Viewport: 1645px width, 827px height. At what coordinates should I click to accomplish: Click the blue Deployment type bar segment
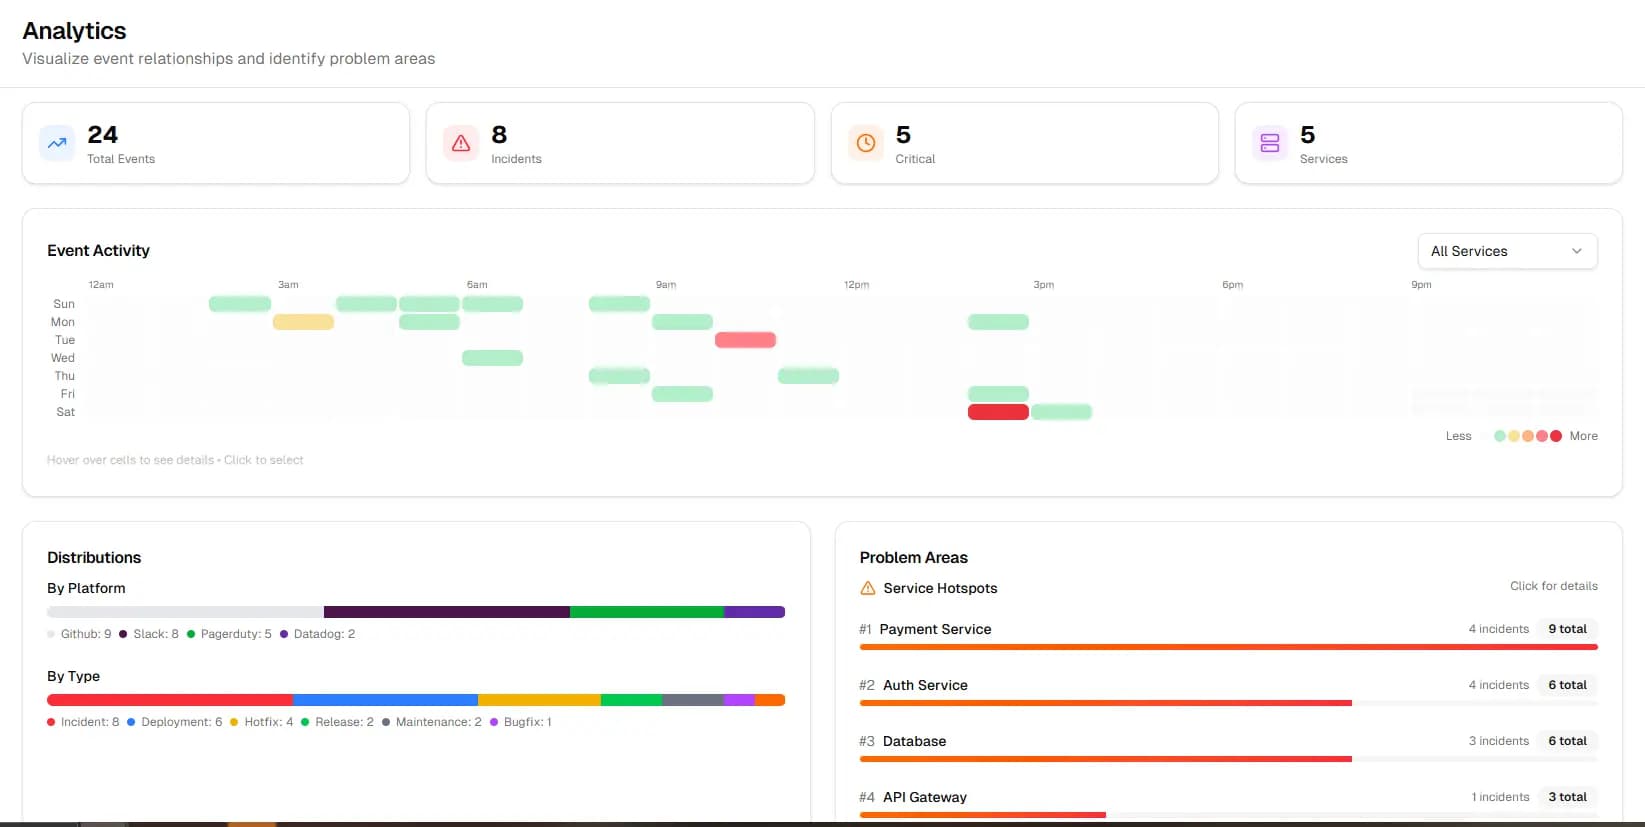pos(385,700)
